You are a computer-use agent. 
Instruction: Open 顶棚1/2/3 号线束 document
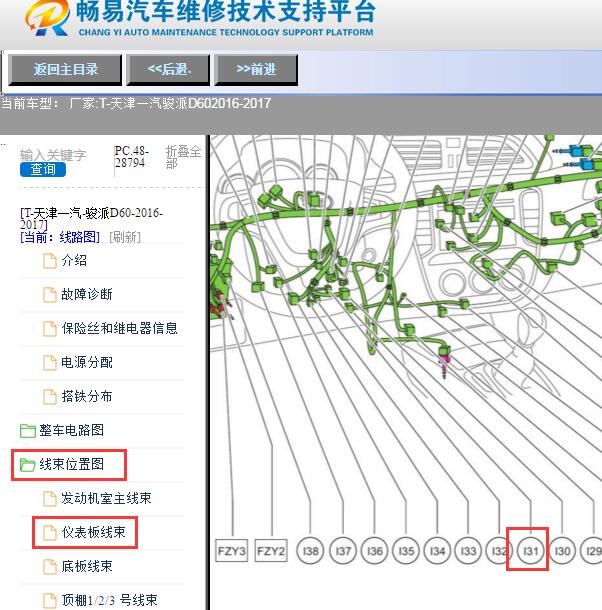pos(109,600)
